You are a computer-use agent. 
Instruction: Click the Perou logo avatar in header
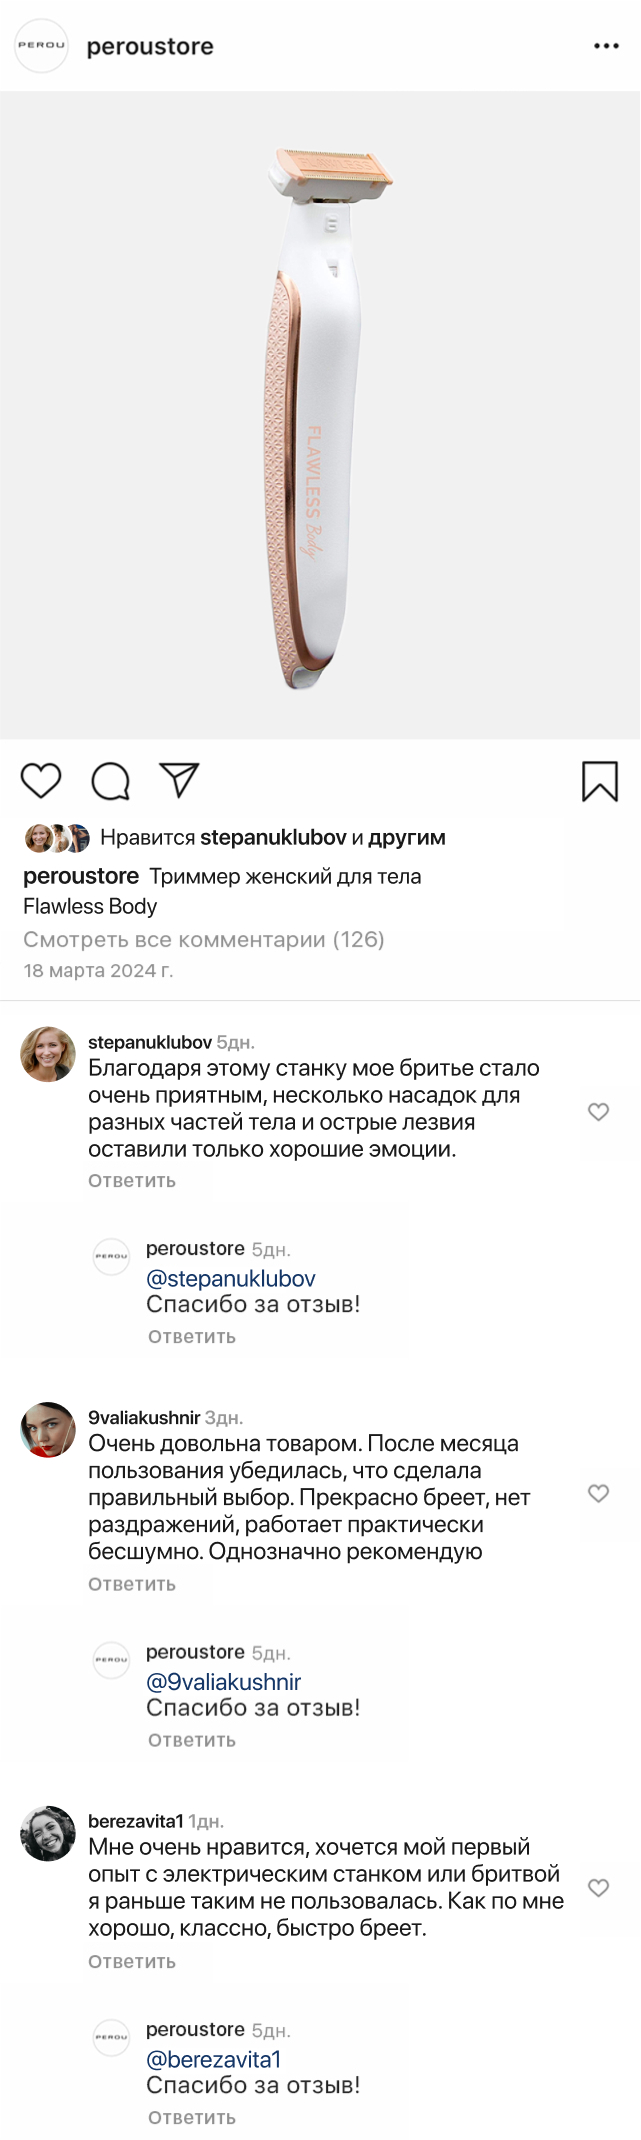tap(41, 46)
